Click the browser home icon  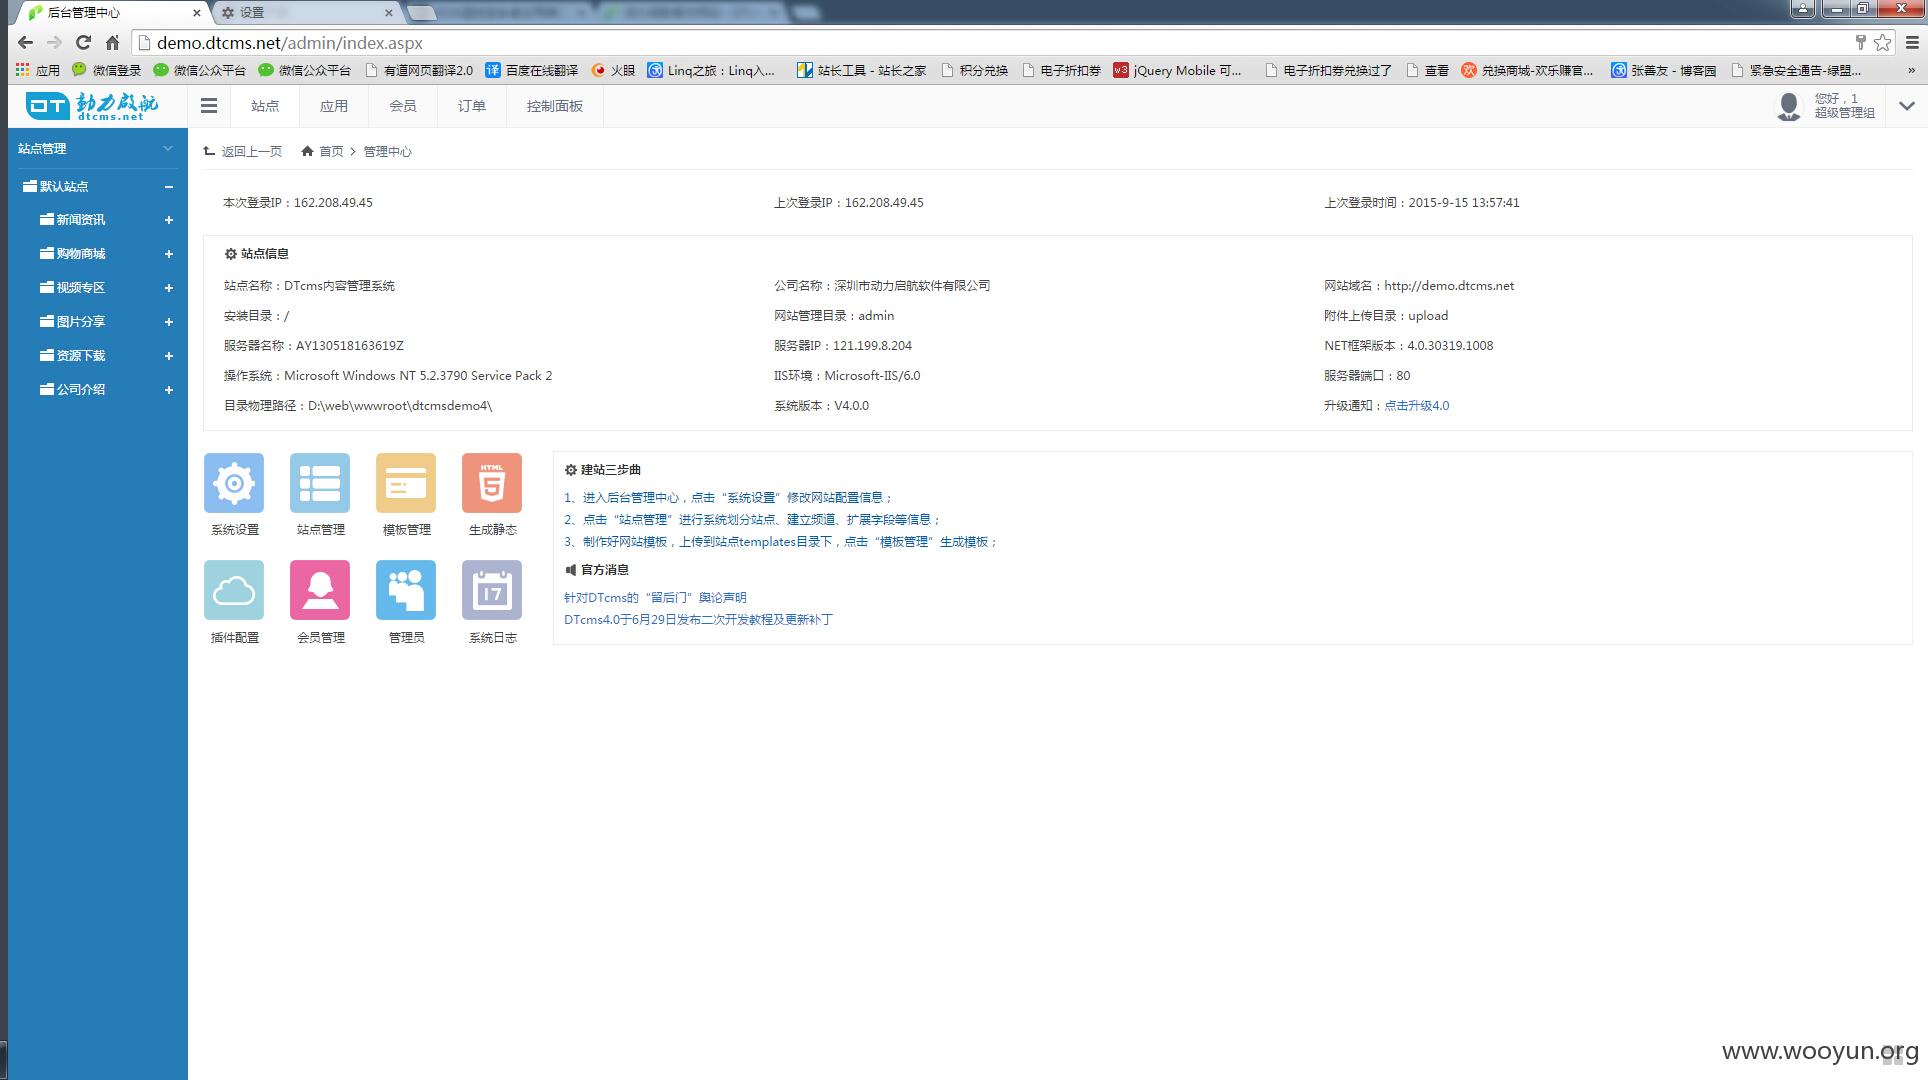pyautogui.click(x=113, y=43)
